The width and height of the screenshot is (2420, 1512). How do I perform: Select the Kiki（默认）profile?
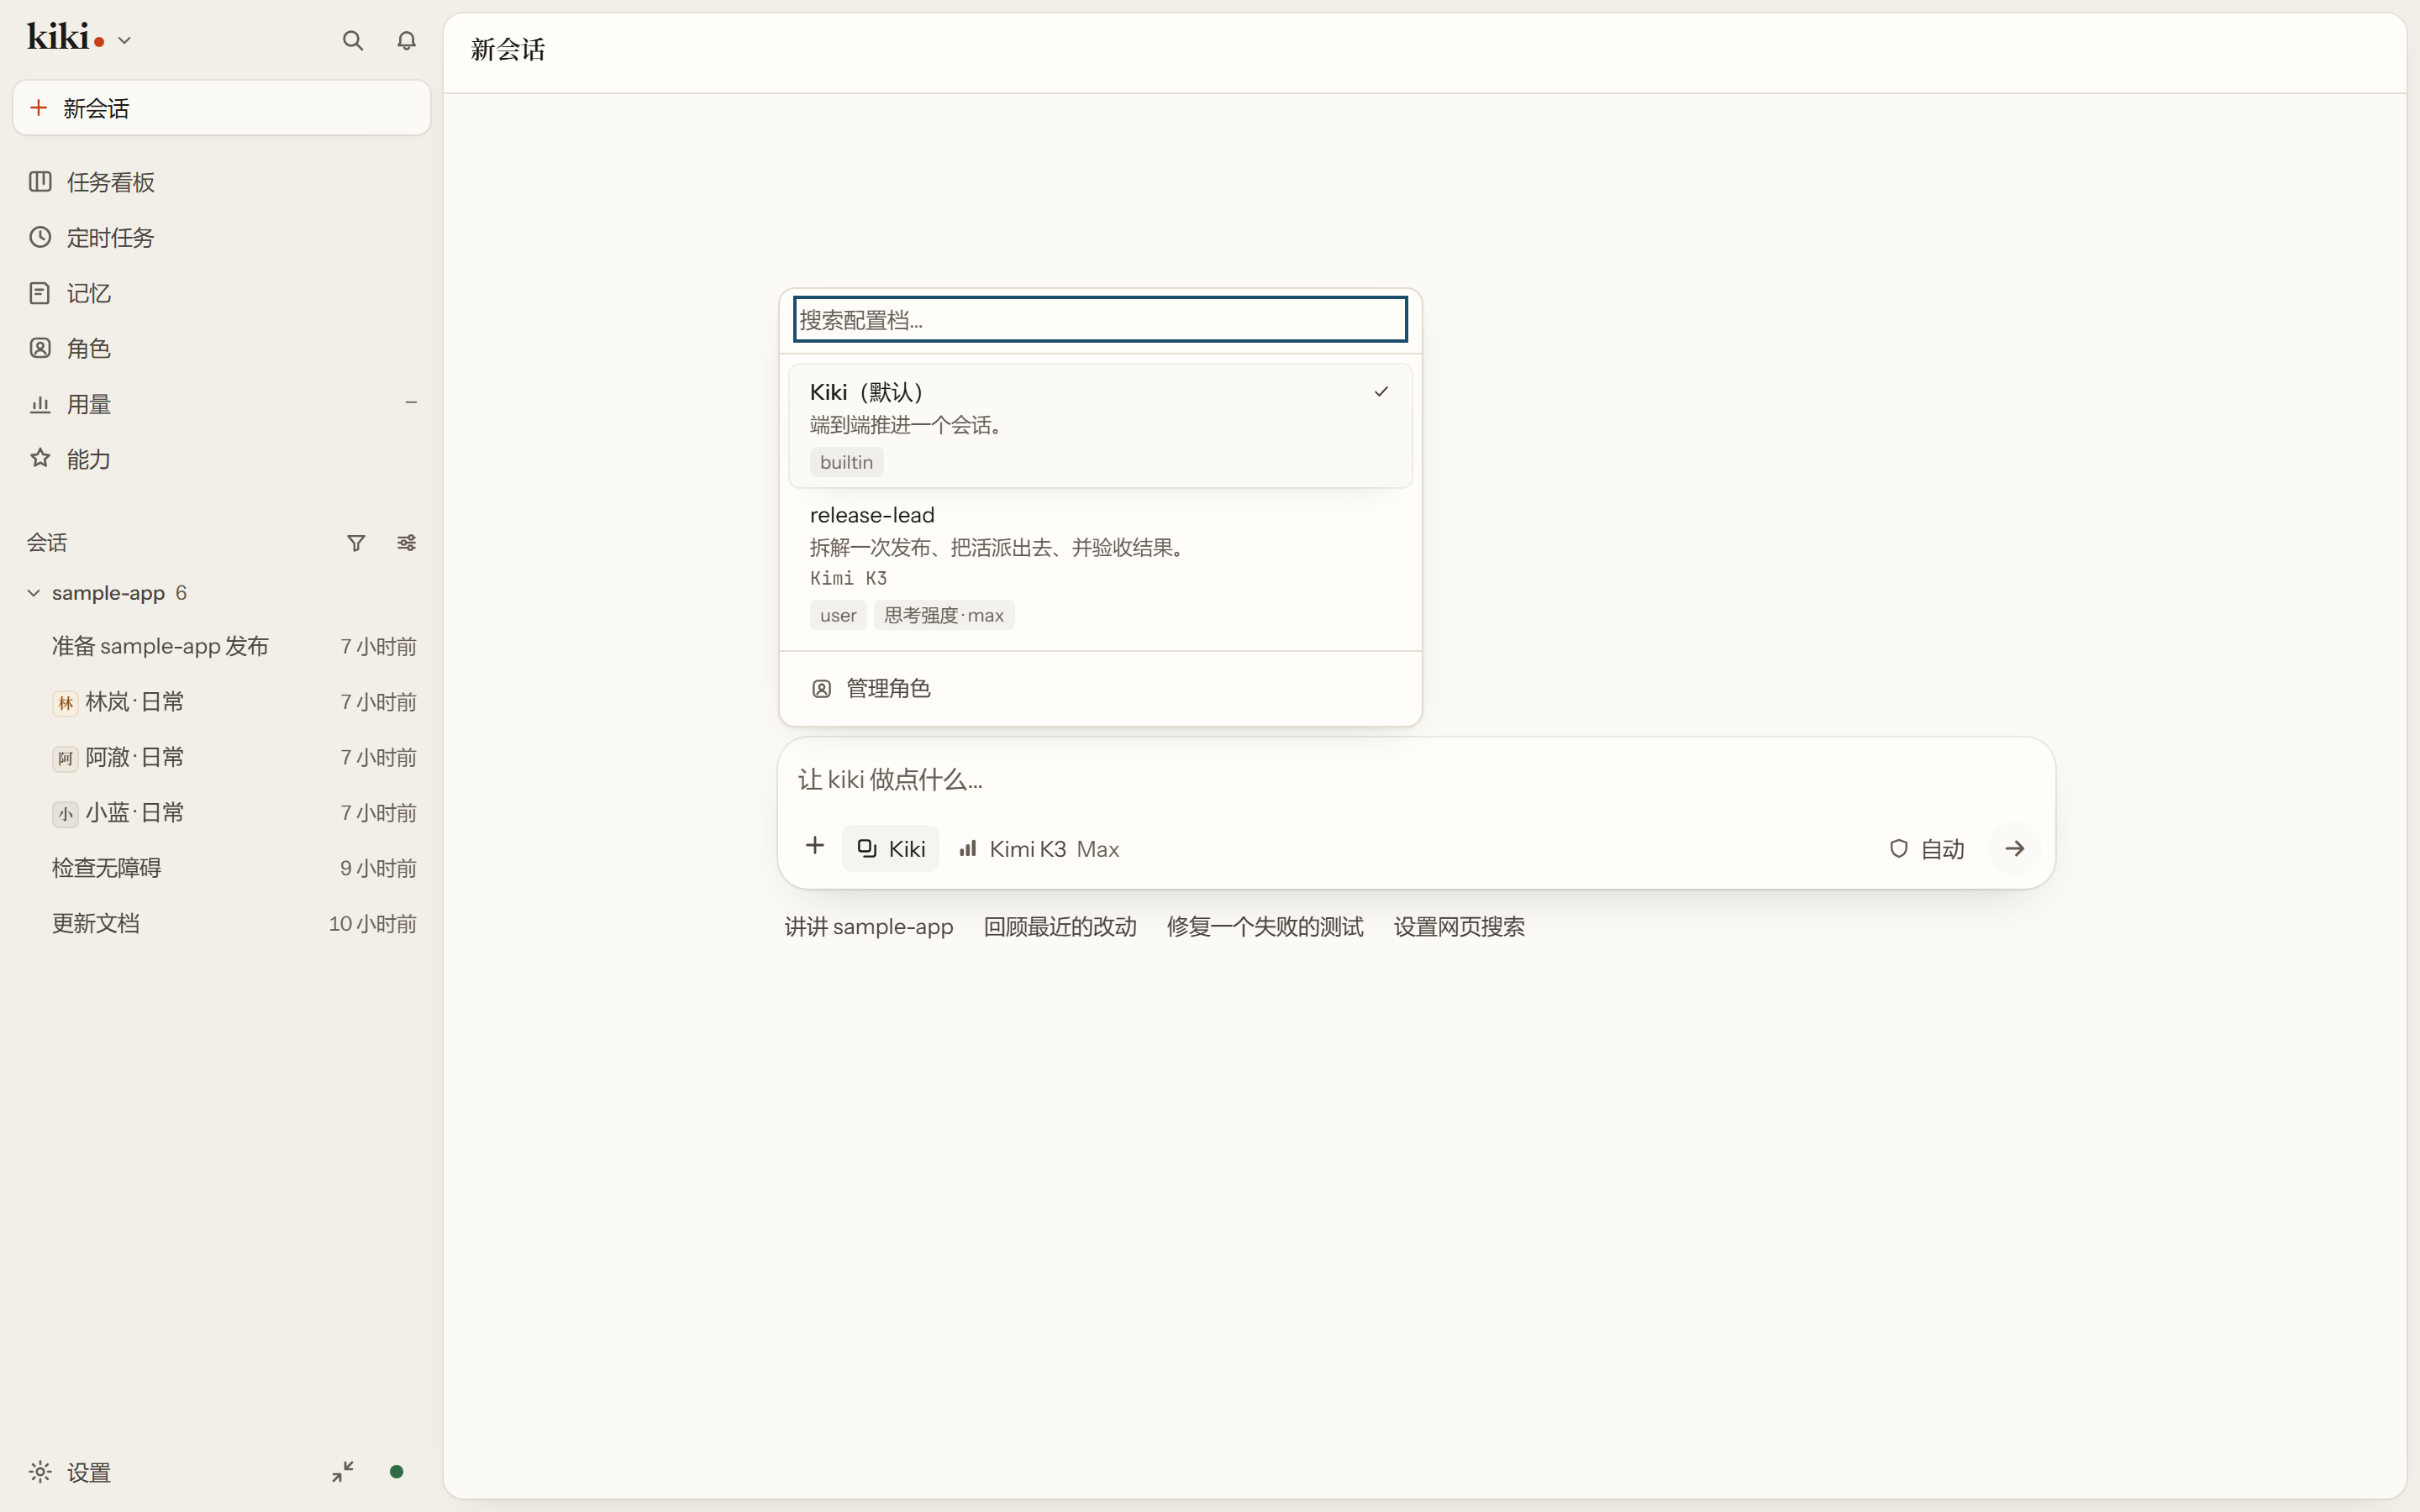(x=1100, y=426)
